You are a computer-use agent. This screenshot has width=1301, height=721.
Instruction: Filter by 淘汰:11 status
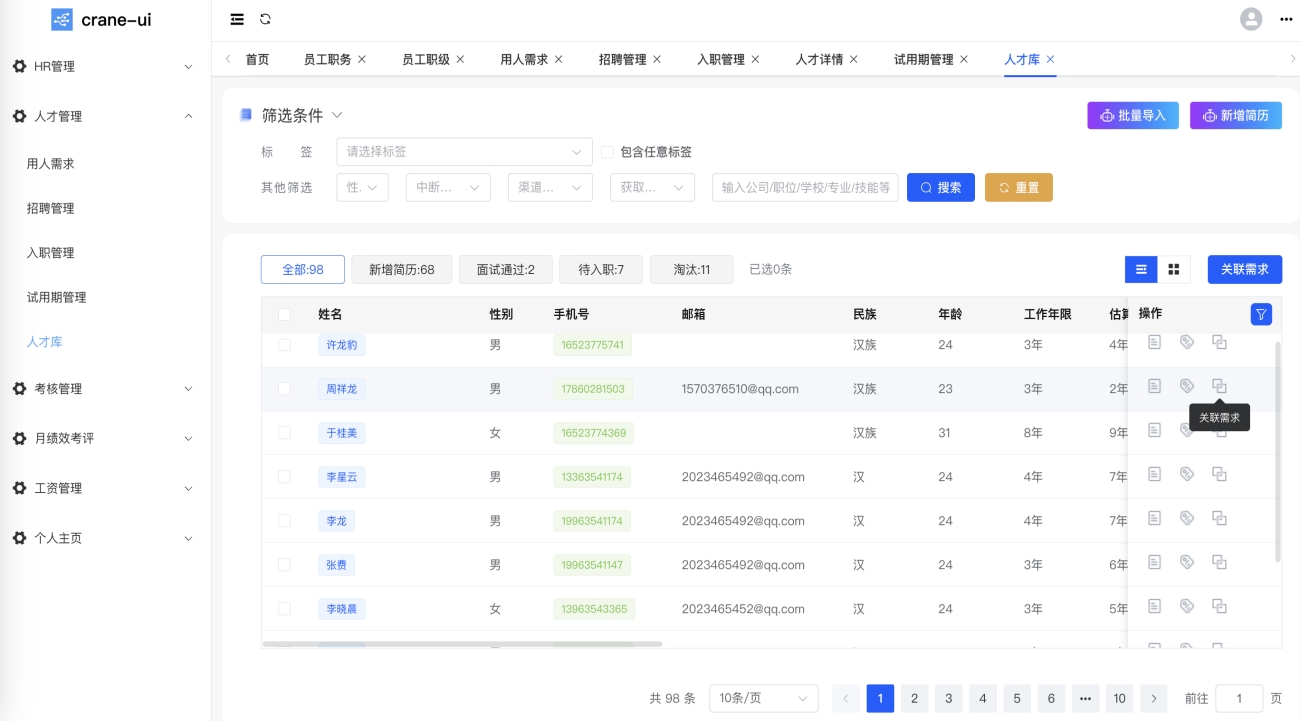point(692,269)
